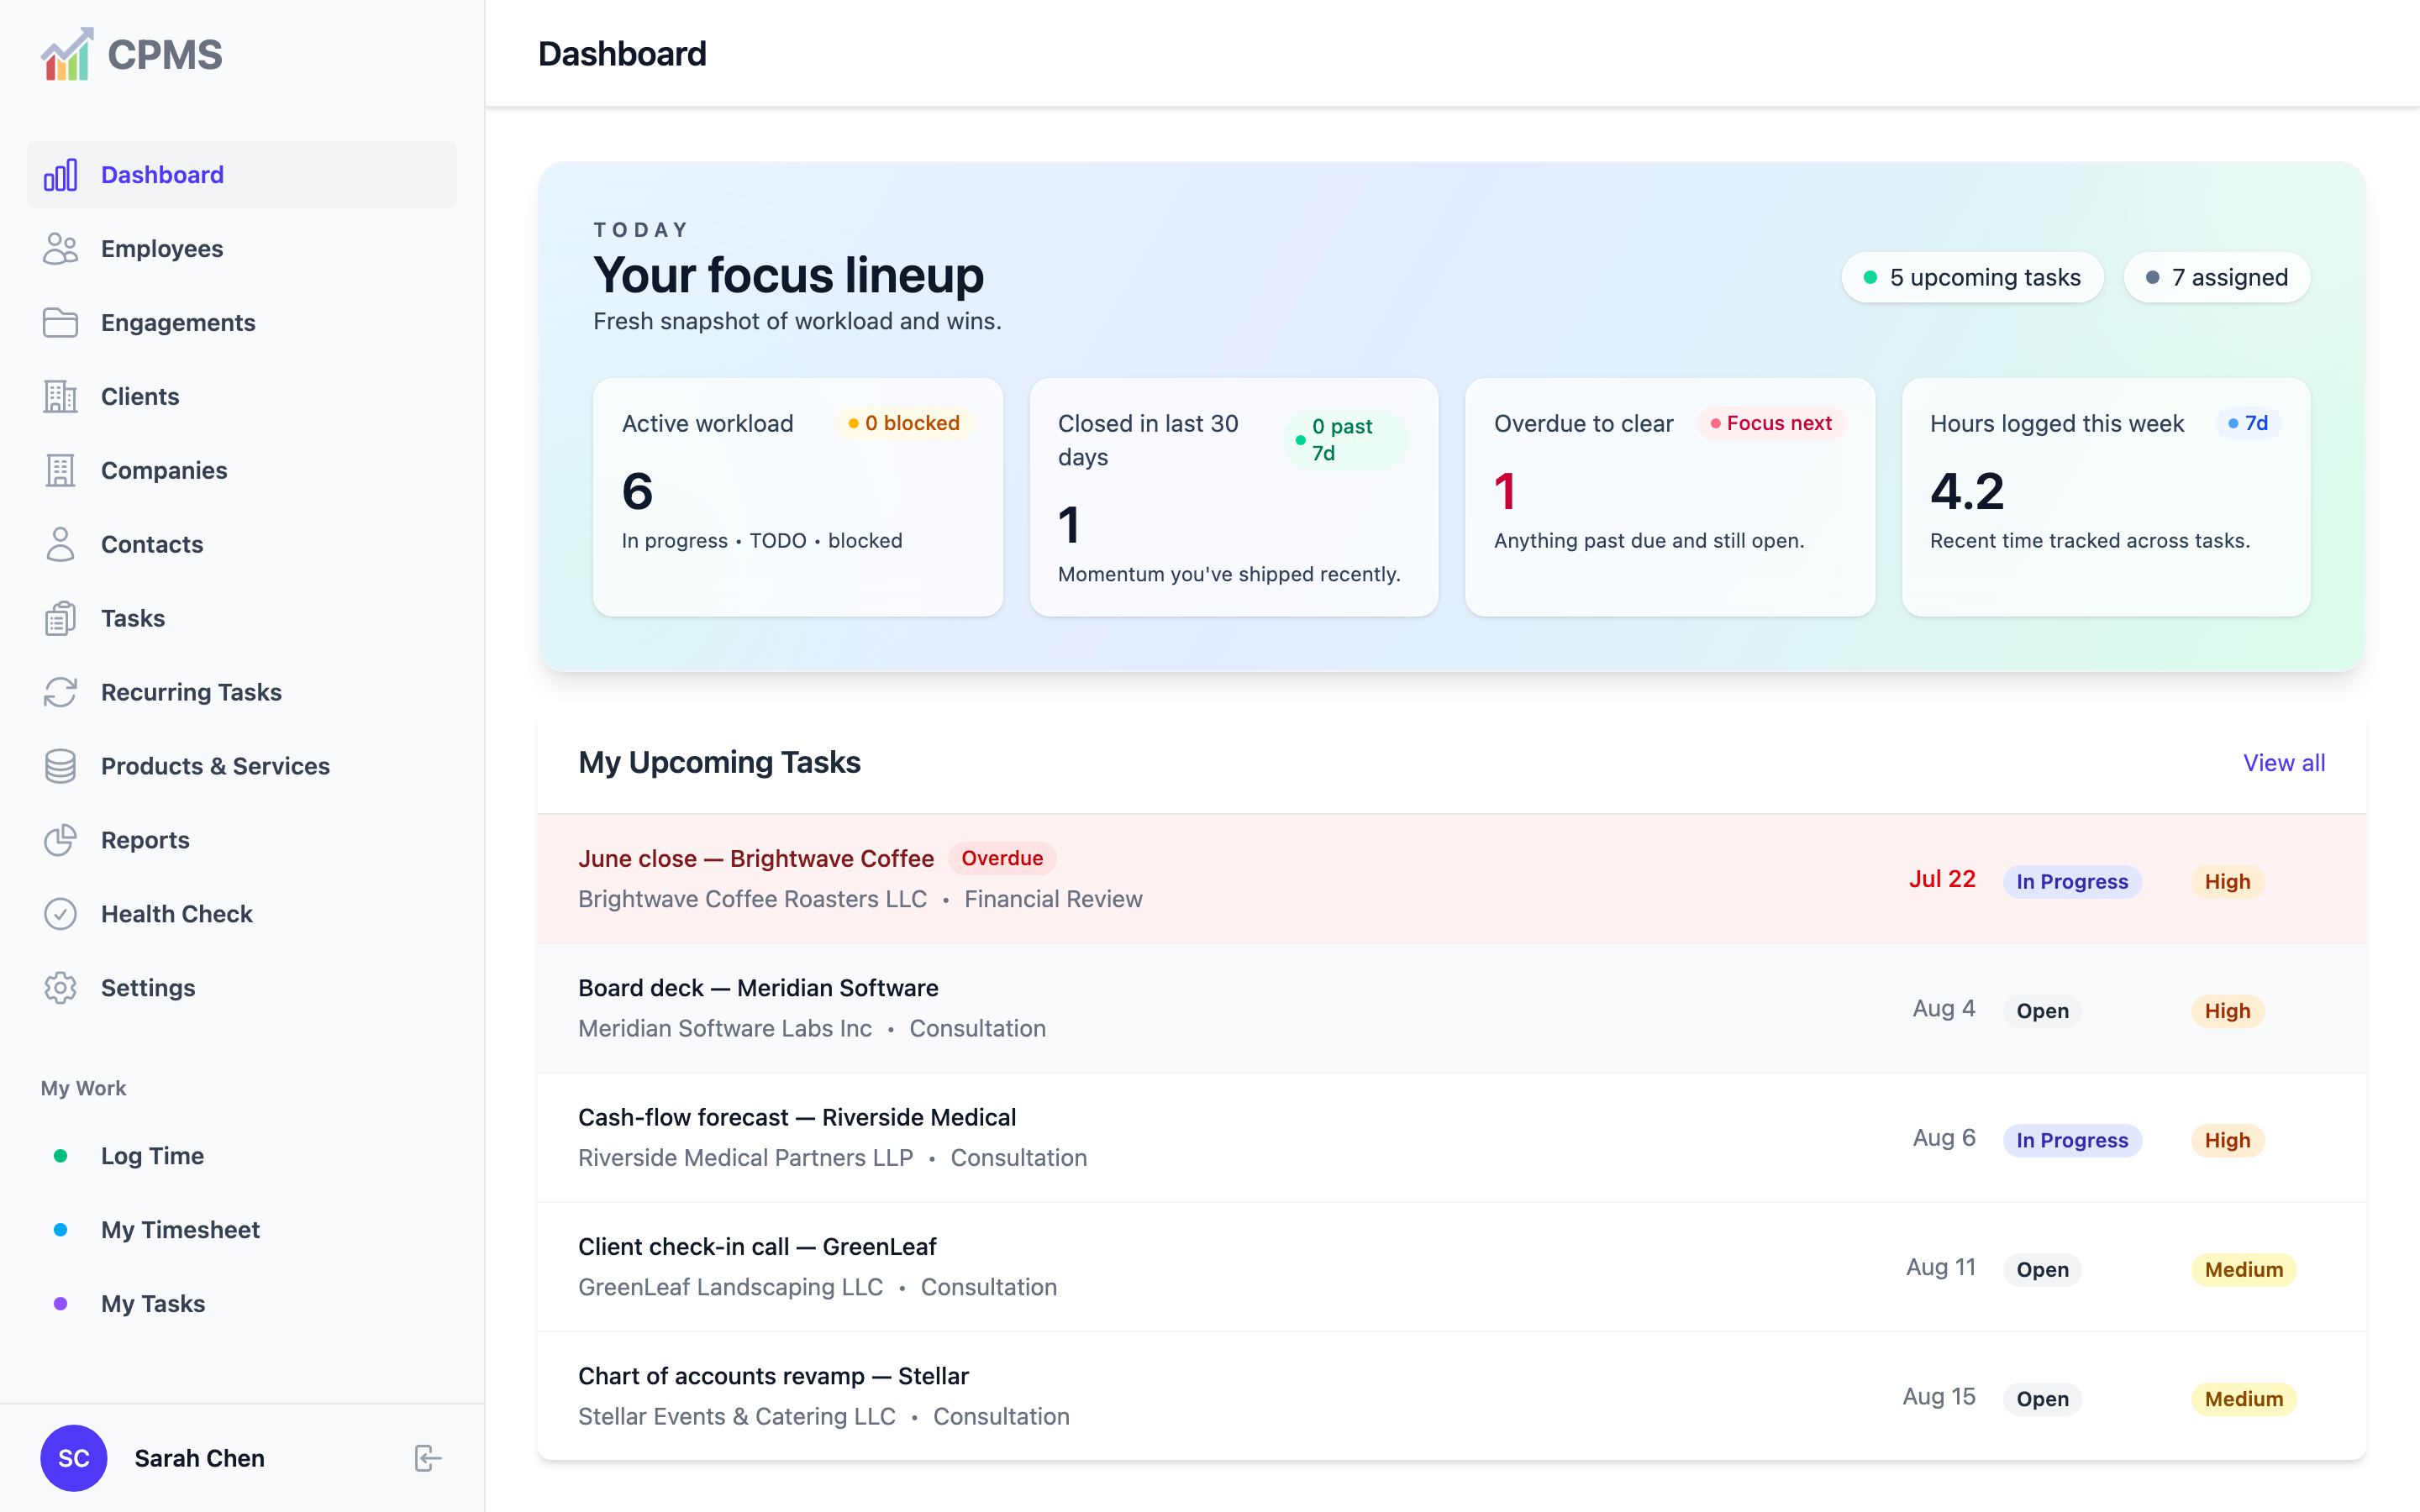Open the Tasks page
This screenshot has height=1512, width=2420.
(x=242, y=619)
